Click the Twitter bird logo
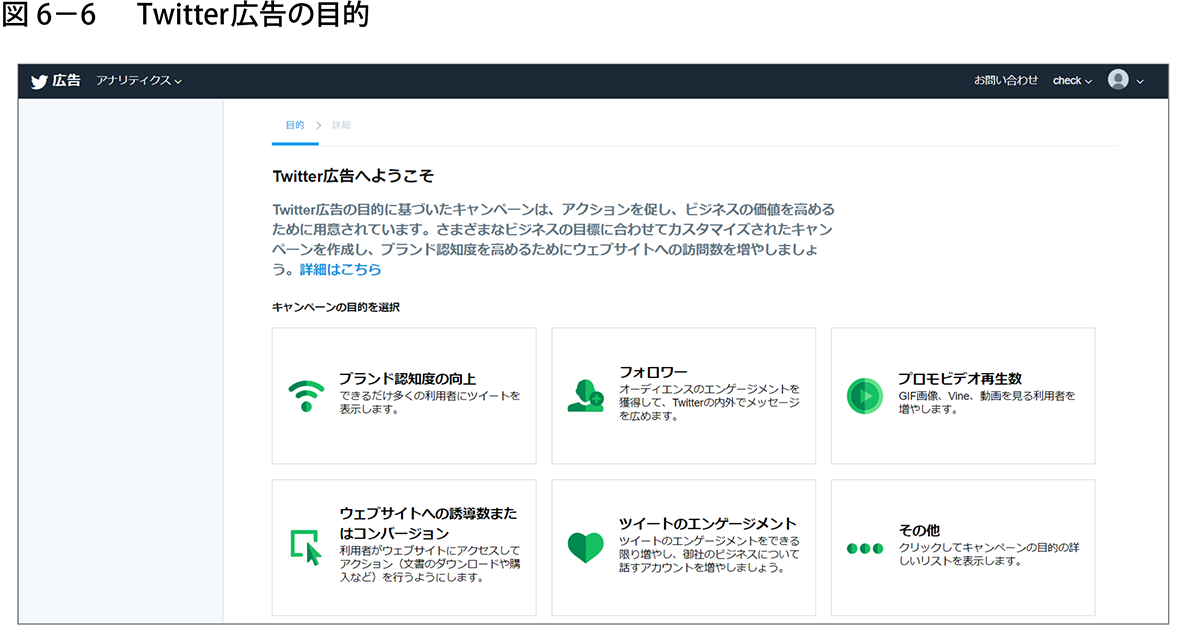Image resolution: width=1200 pixels, height=630 pixels. click(39, 81)
